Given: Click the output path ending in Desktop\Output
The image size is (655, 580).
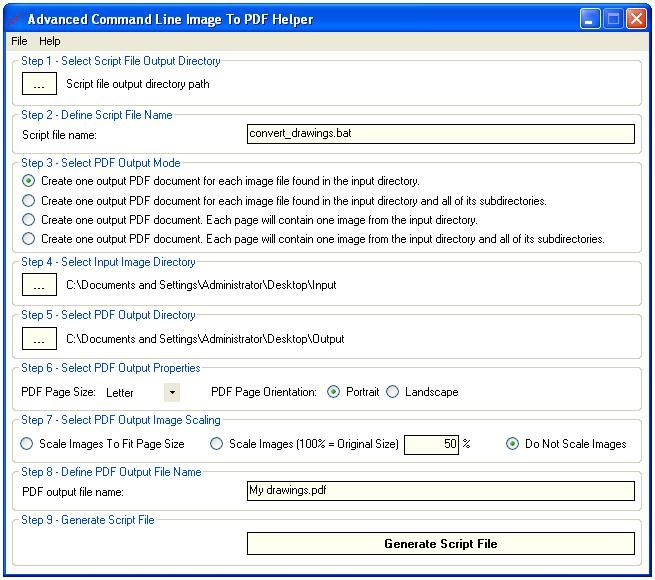Looking at the screenshot, I should coord(205,339).
